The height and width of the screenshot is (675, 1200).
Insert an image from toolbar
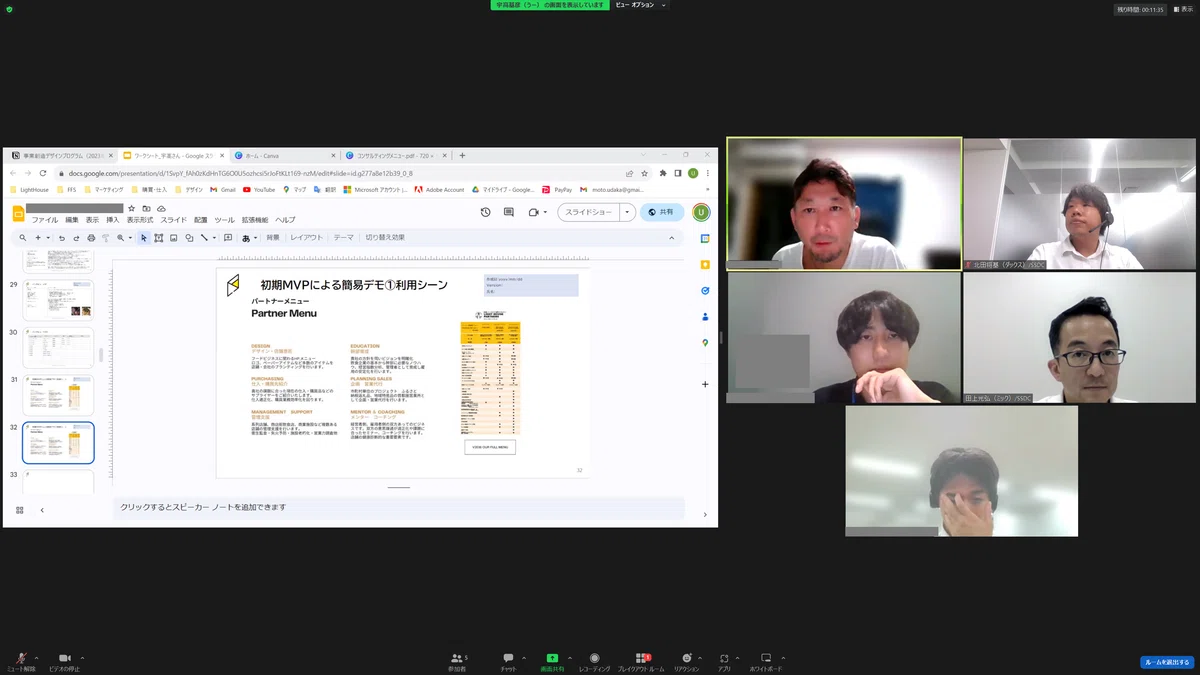[x=174, y=238]
